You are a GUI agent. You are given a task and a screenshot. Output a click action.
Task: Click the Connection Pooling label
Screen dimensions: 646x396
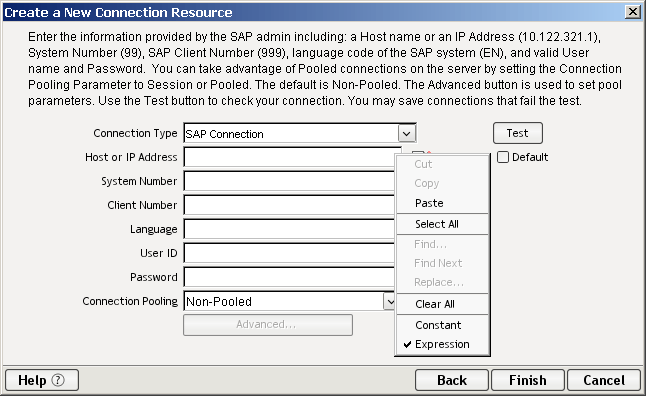pyautogui.click(x=130, y=301)
